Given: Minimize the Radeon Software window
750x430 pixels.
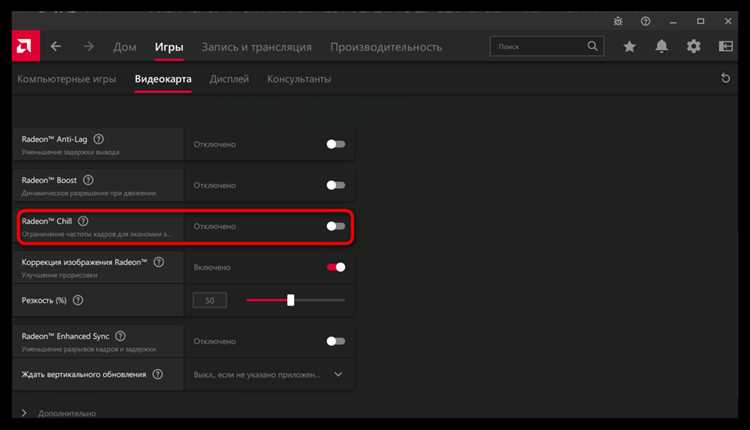Looking at the screenshot, I should pos(673,22).
